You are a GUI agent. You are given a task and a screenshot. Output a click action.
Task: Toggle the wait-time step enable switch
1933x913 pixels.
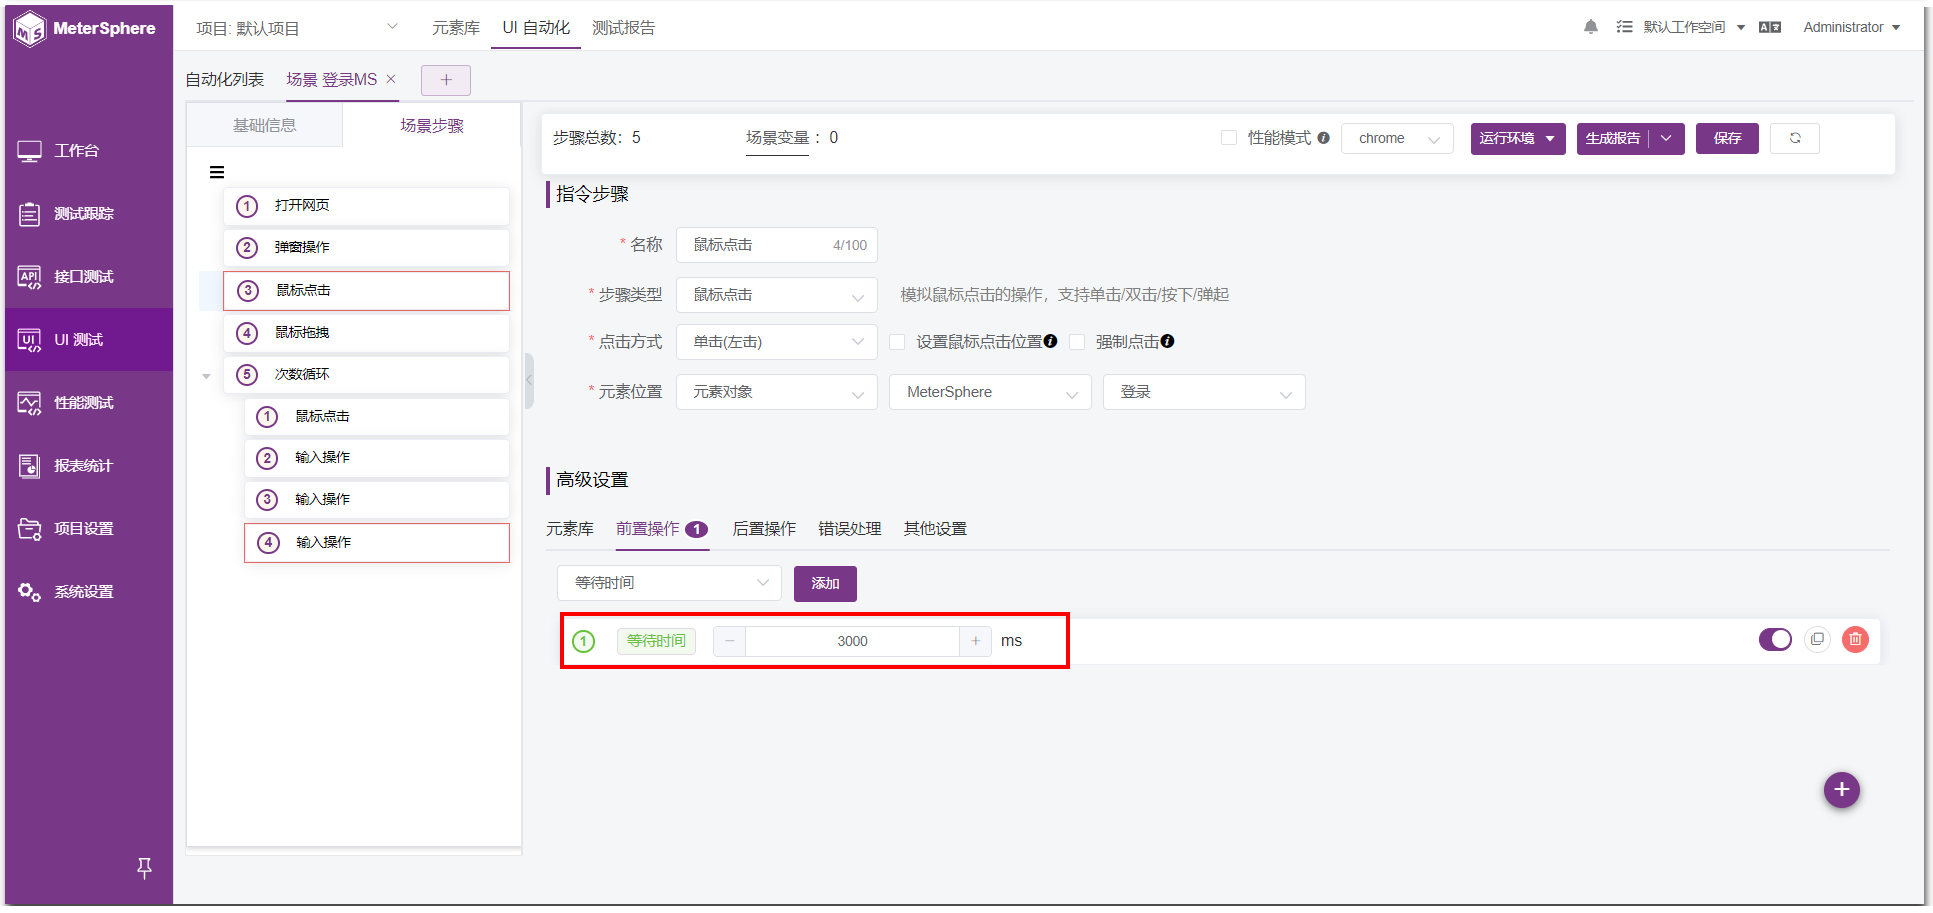pyautogui.click(x=1775, y=639)
